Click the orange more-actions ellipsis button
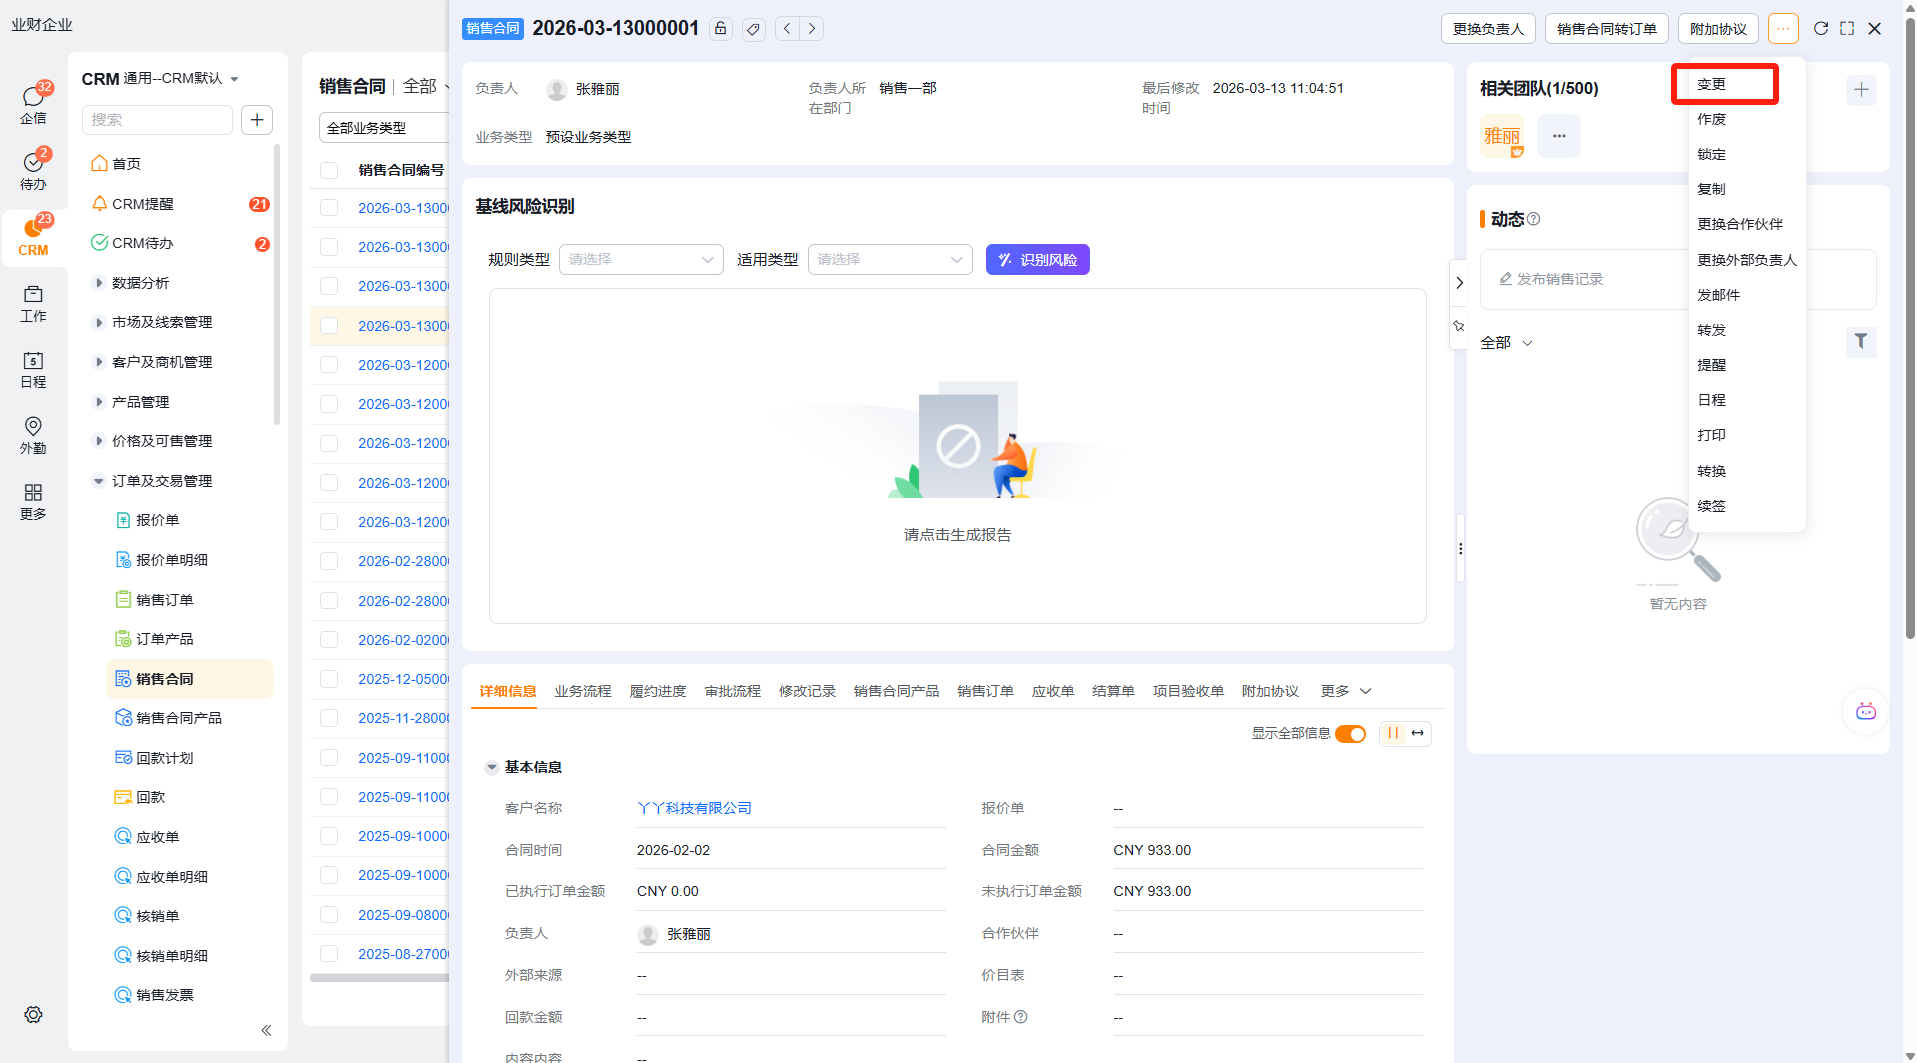The image size is (1917, 1063). click(1783, 29)
